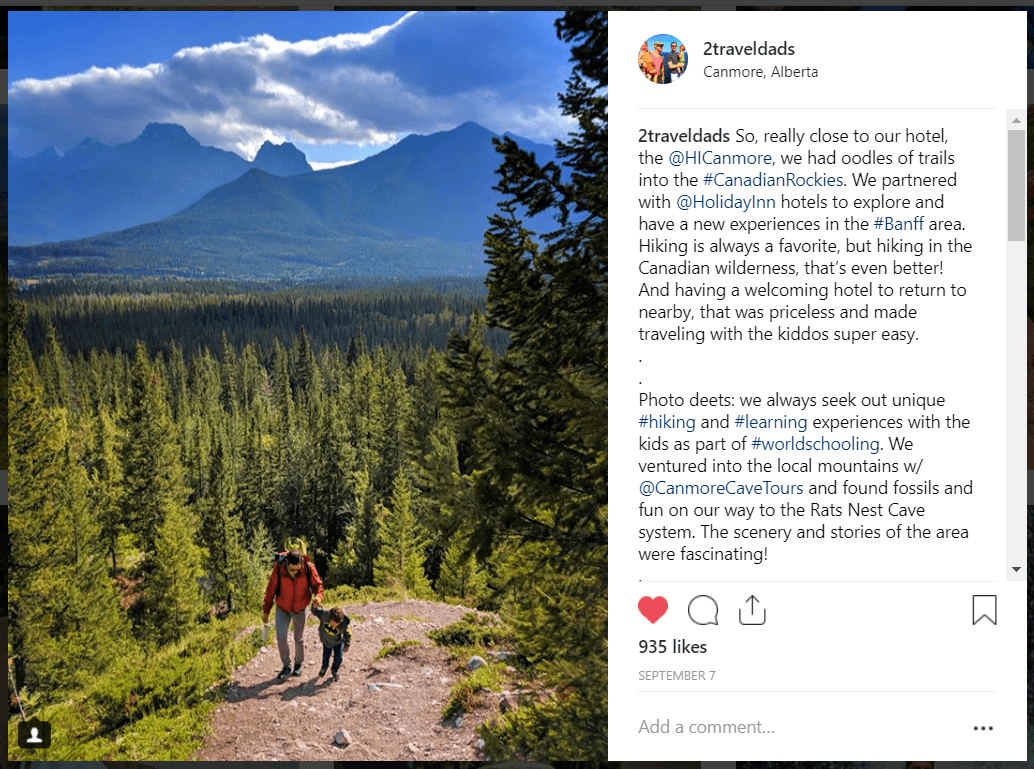Viewport: 1034px width, 769px height.
Task: Save the post with the bookmark icon
Action: (x=984, y=609)
